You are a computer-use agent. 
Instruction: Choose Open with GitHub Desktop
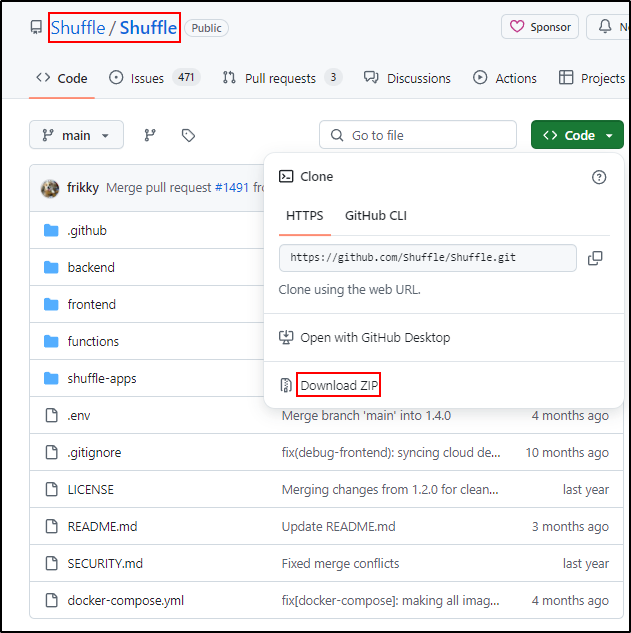375,337
